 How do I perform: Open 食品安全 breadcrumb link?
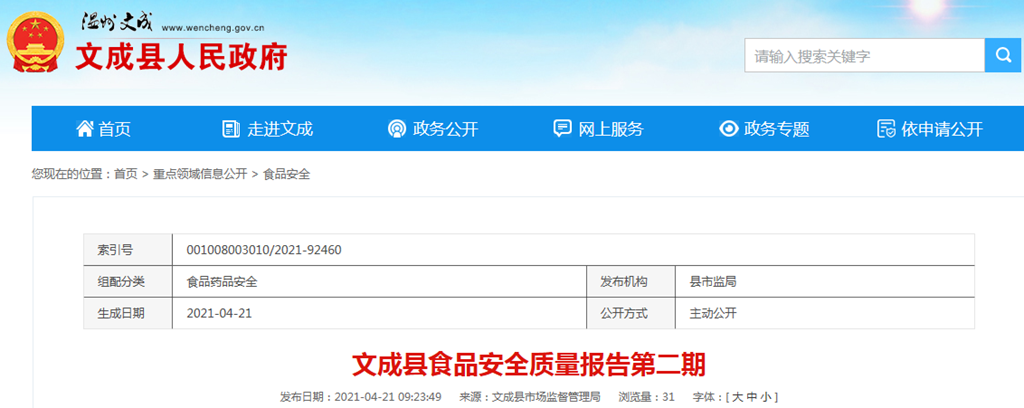point(286,174)
